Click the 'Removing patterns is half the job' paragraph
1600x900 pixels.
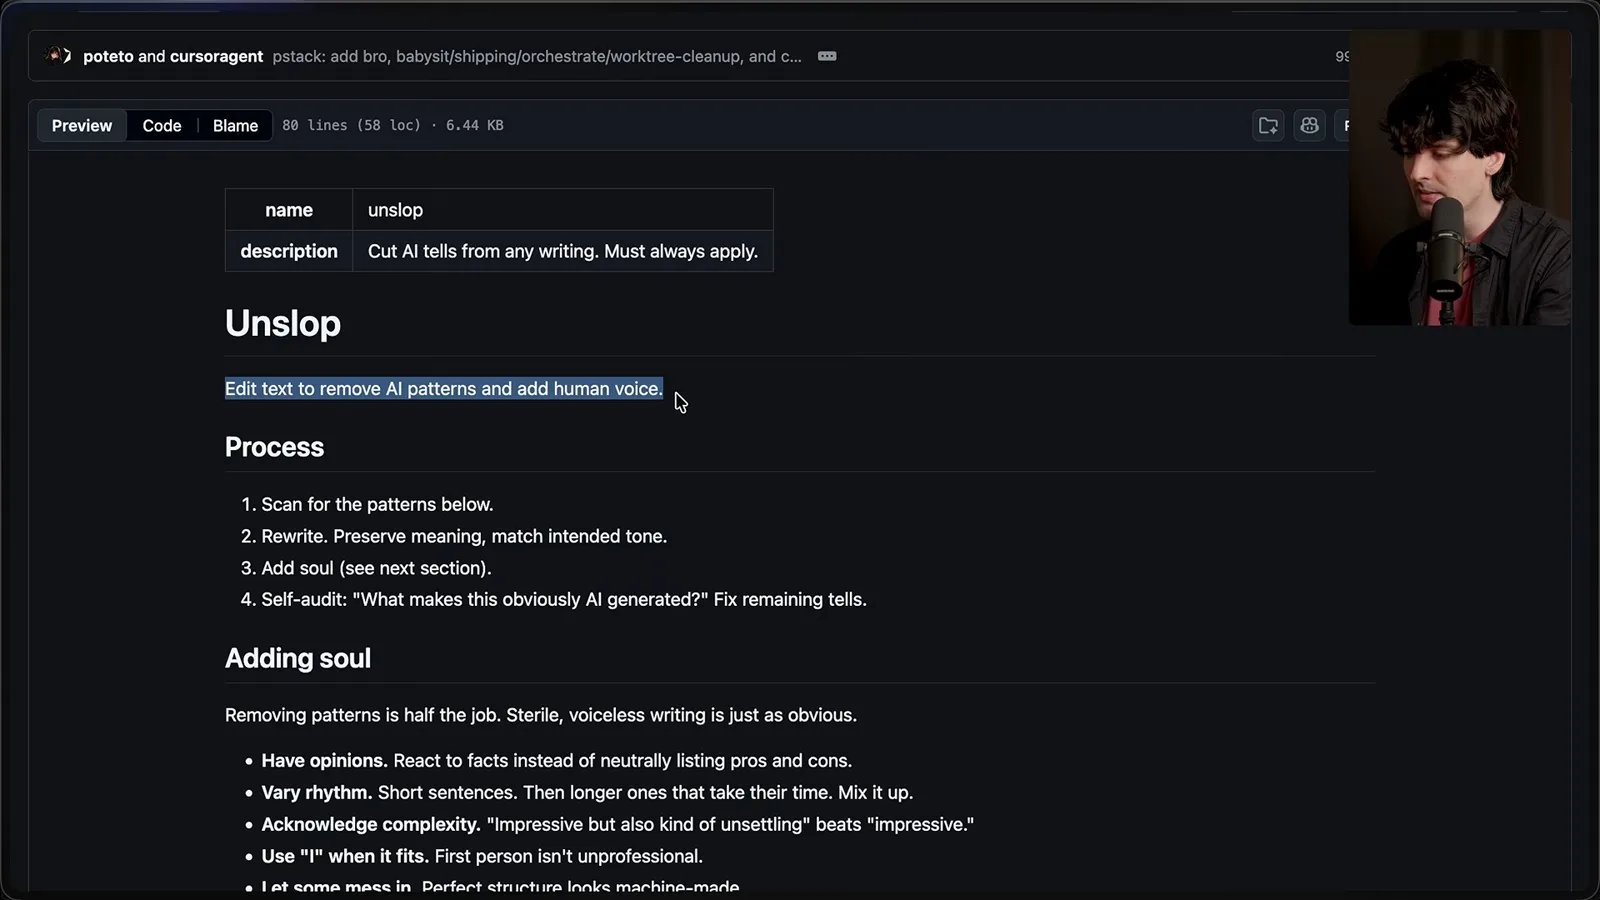pyautogui.click(x=541, y=715)
